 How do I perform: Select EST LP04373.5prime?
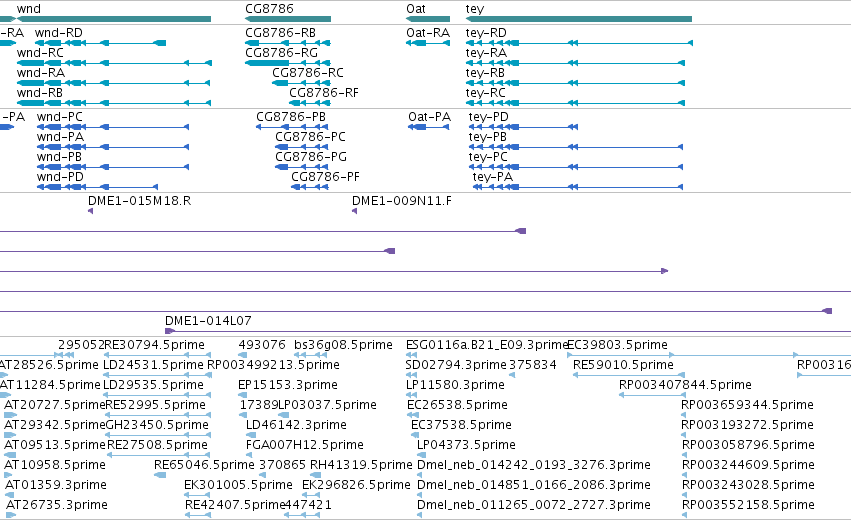(466, 445)
